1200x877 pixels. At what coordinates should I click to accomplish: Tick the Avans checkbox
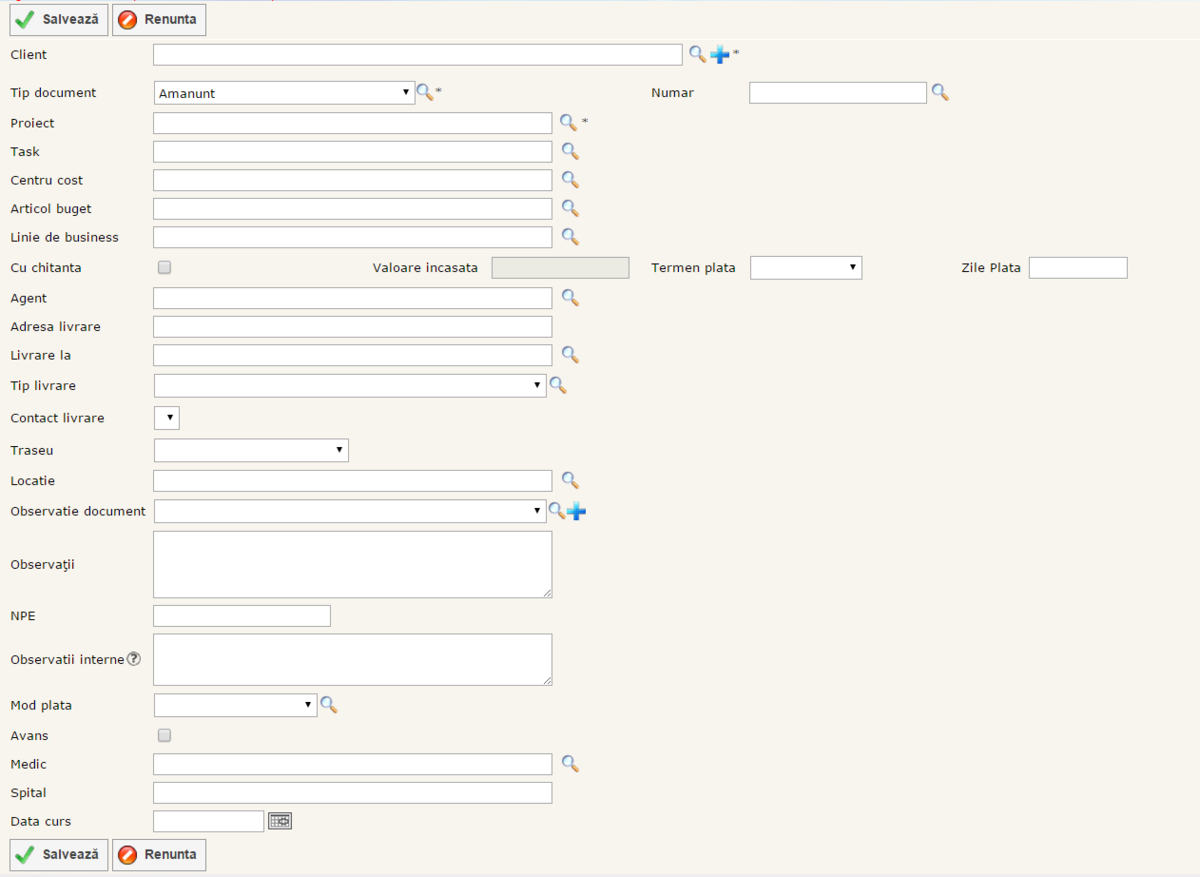click(165, 735)
